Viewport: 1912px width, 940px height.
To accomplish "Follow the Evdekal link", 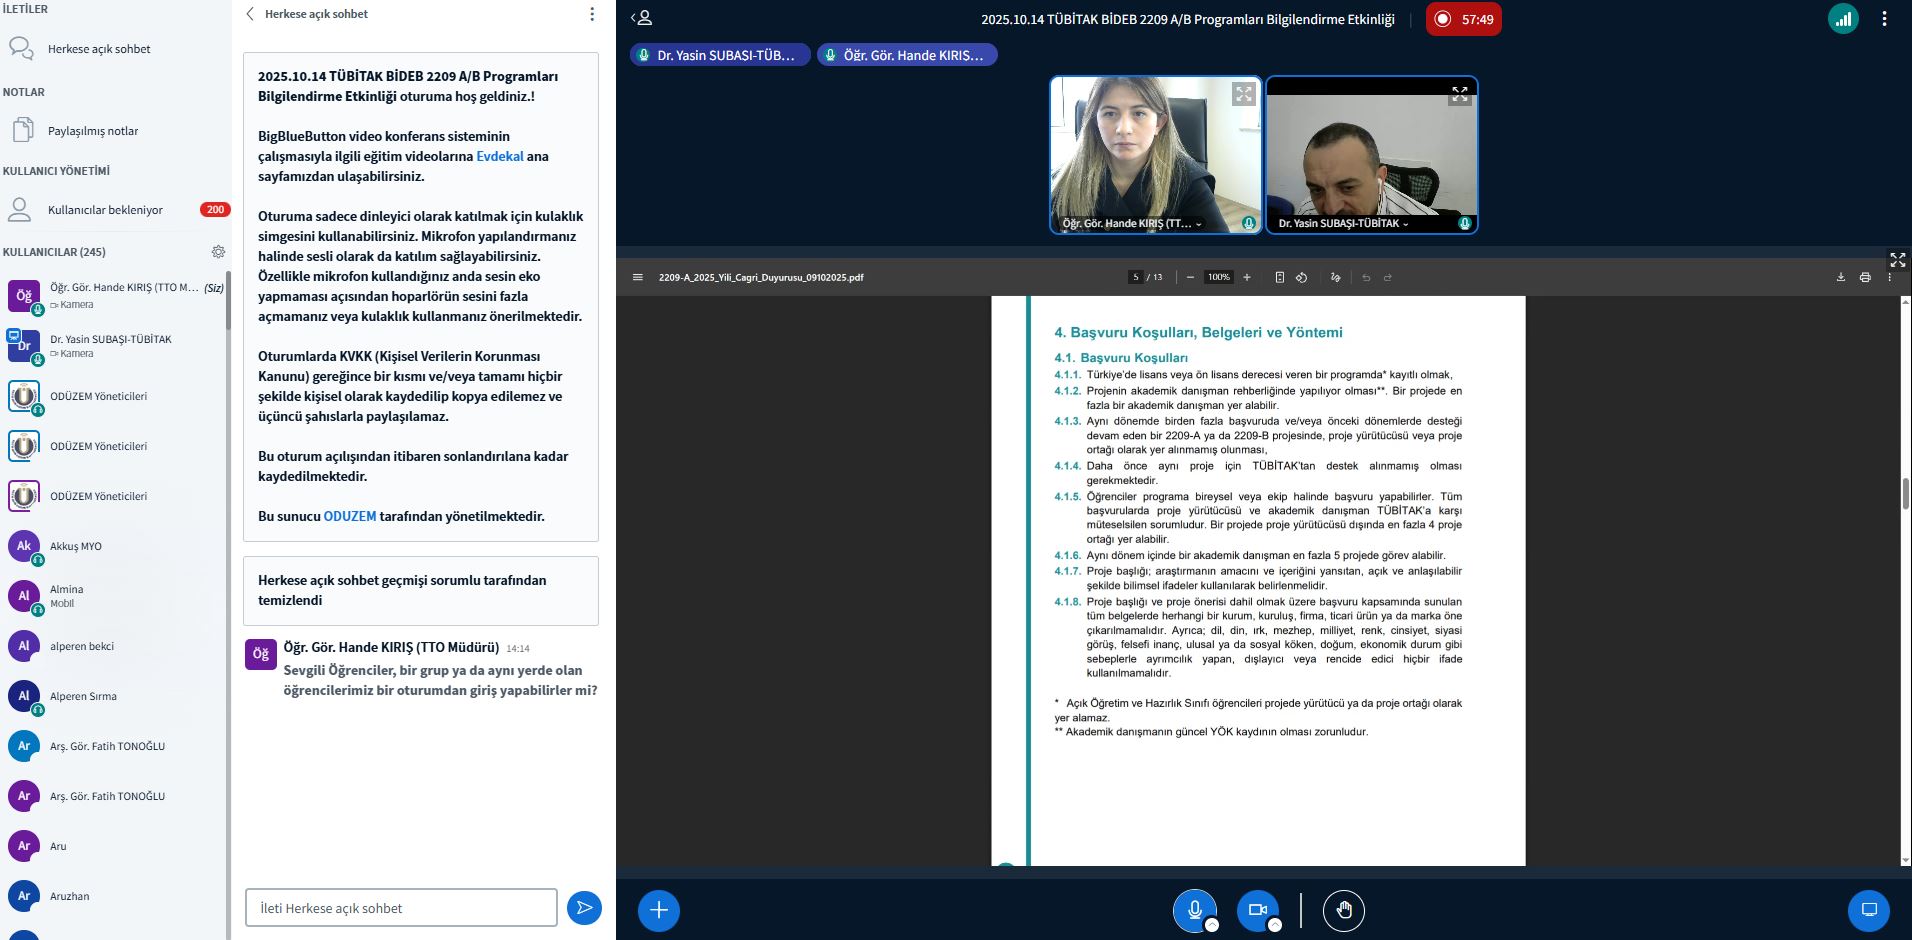I will click(x=499, y=156).
